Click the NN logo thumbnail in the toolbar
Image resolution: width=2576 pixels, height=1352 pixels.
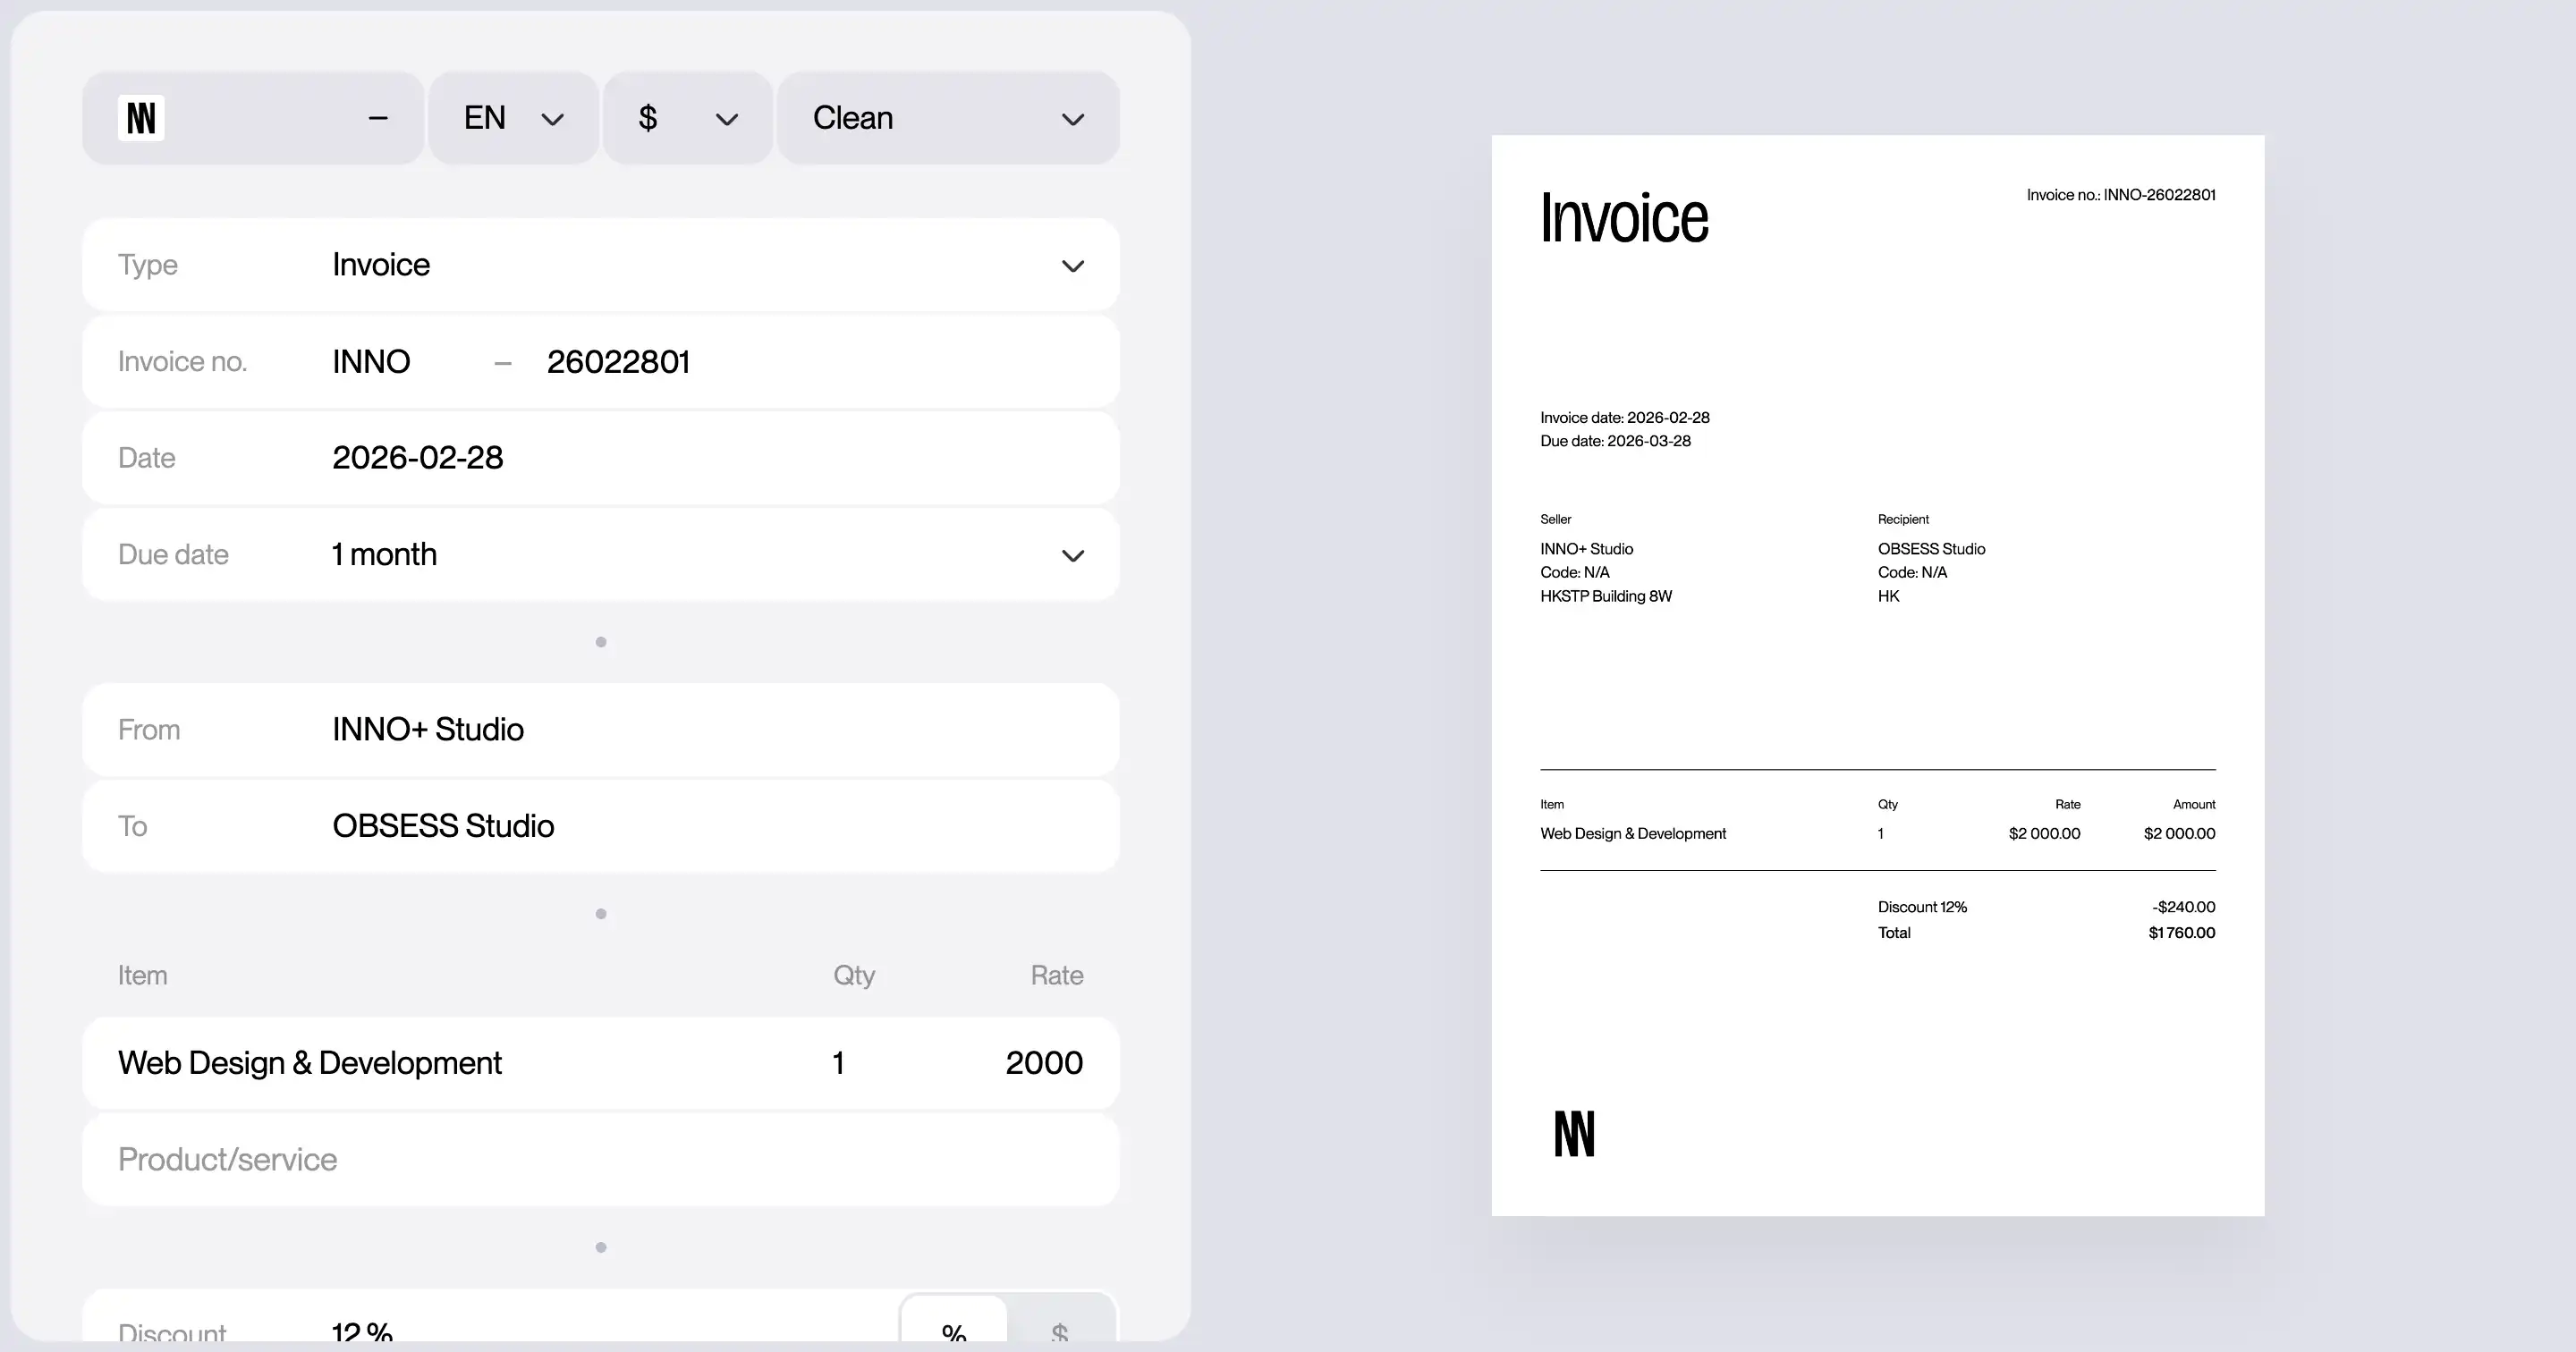click(141, 118)
